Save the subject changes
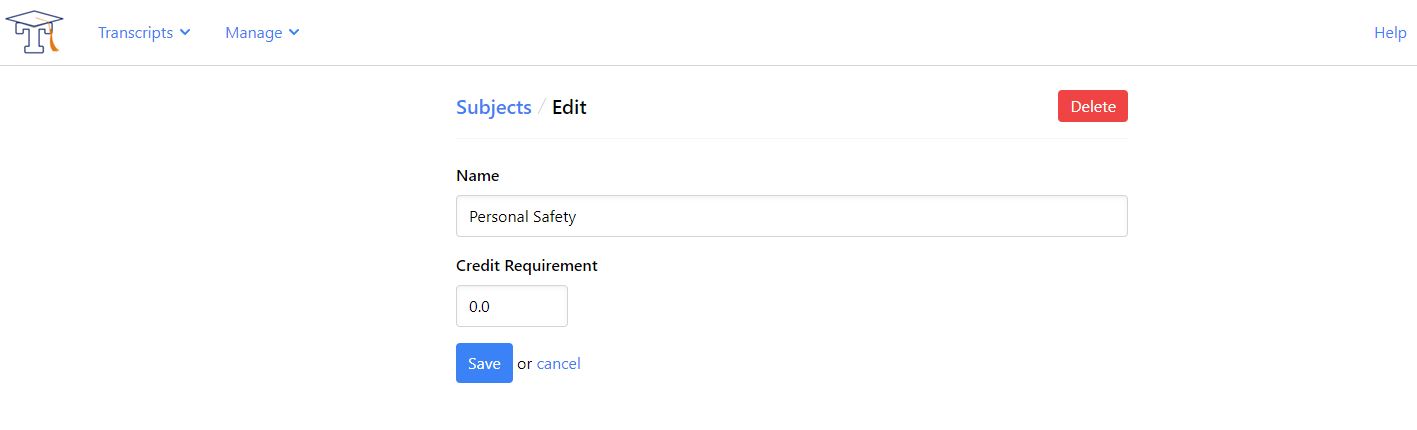 [x=484, y=363]
